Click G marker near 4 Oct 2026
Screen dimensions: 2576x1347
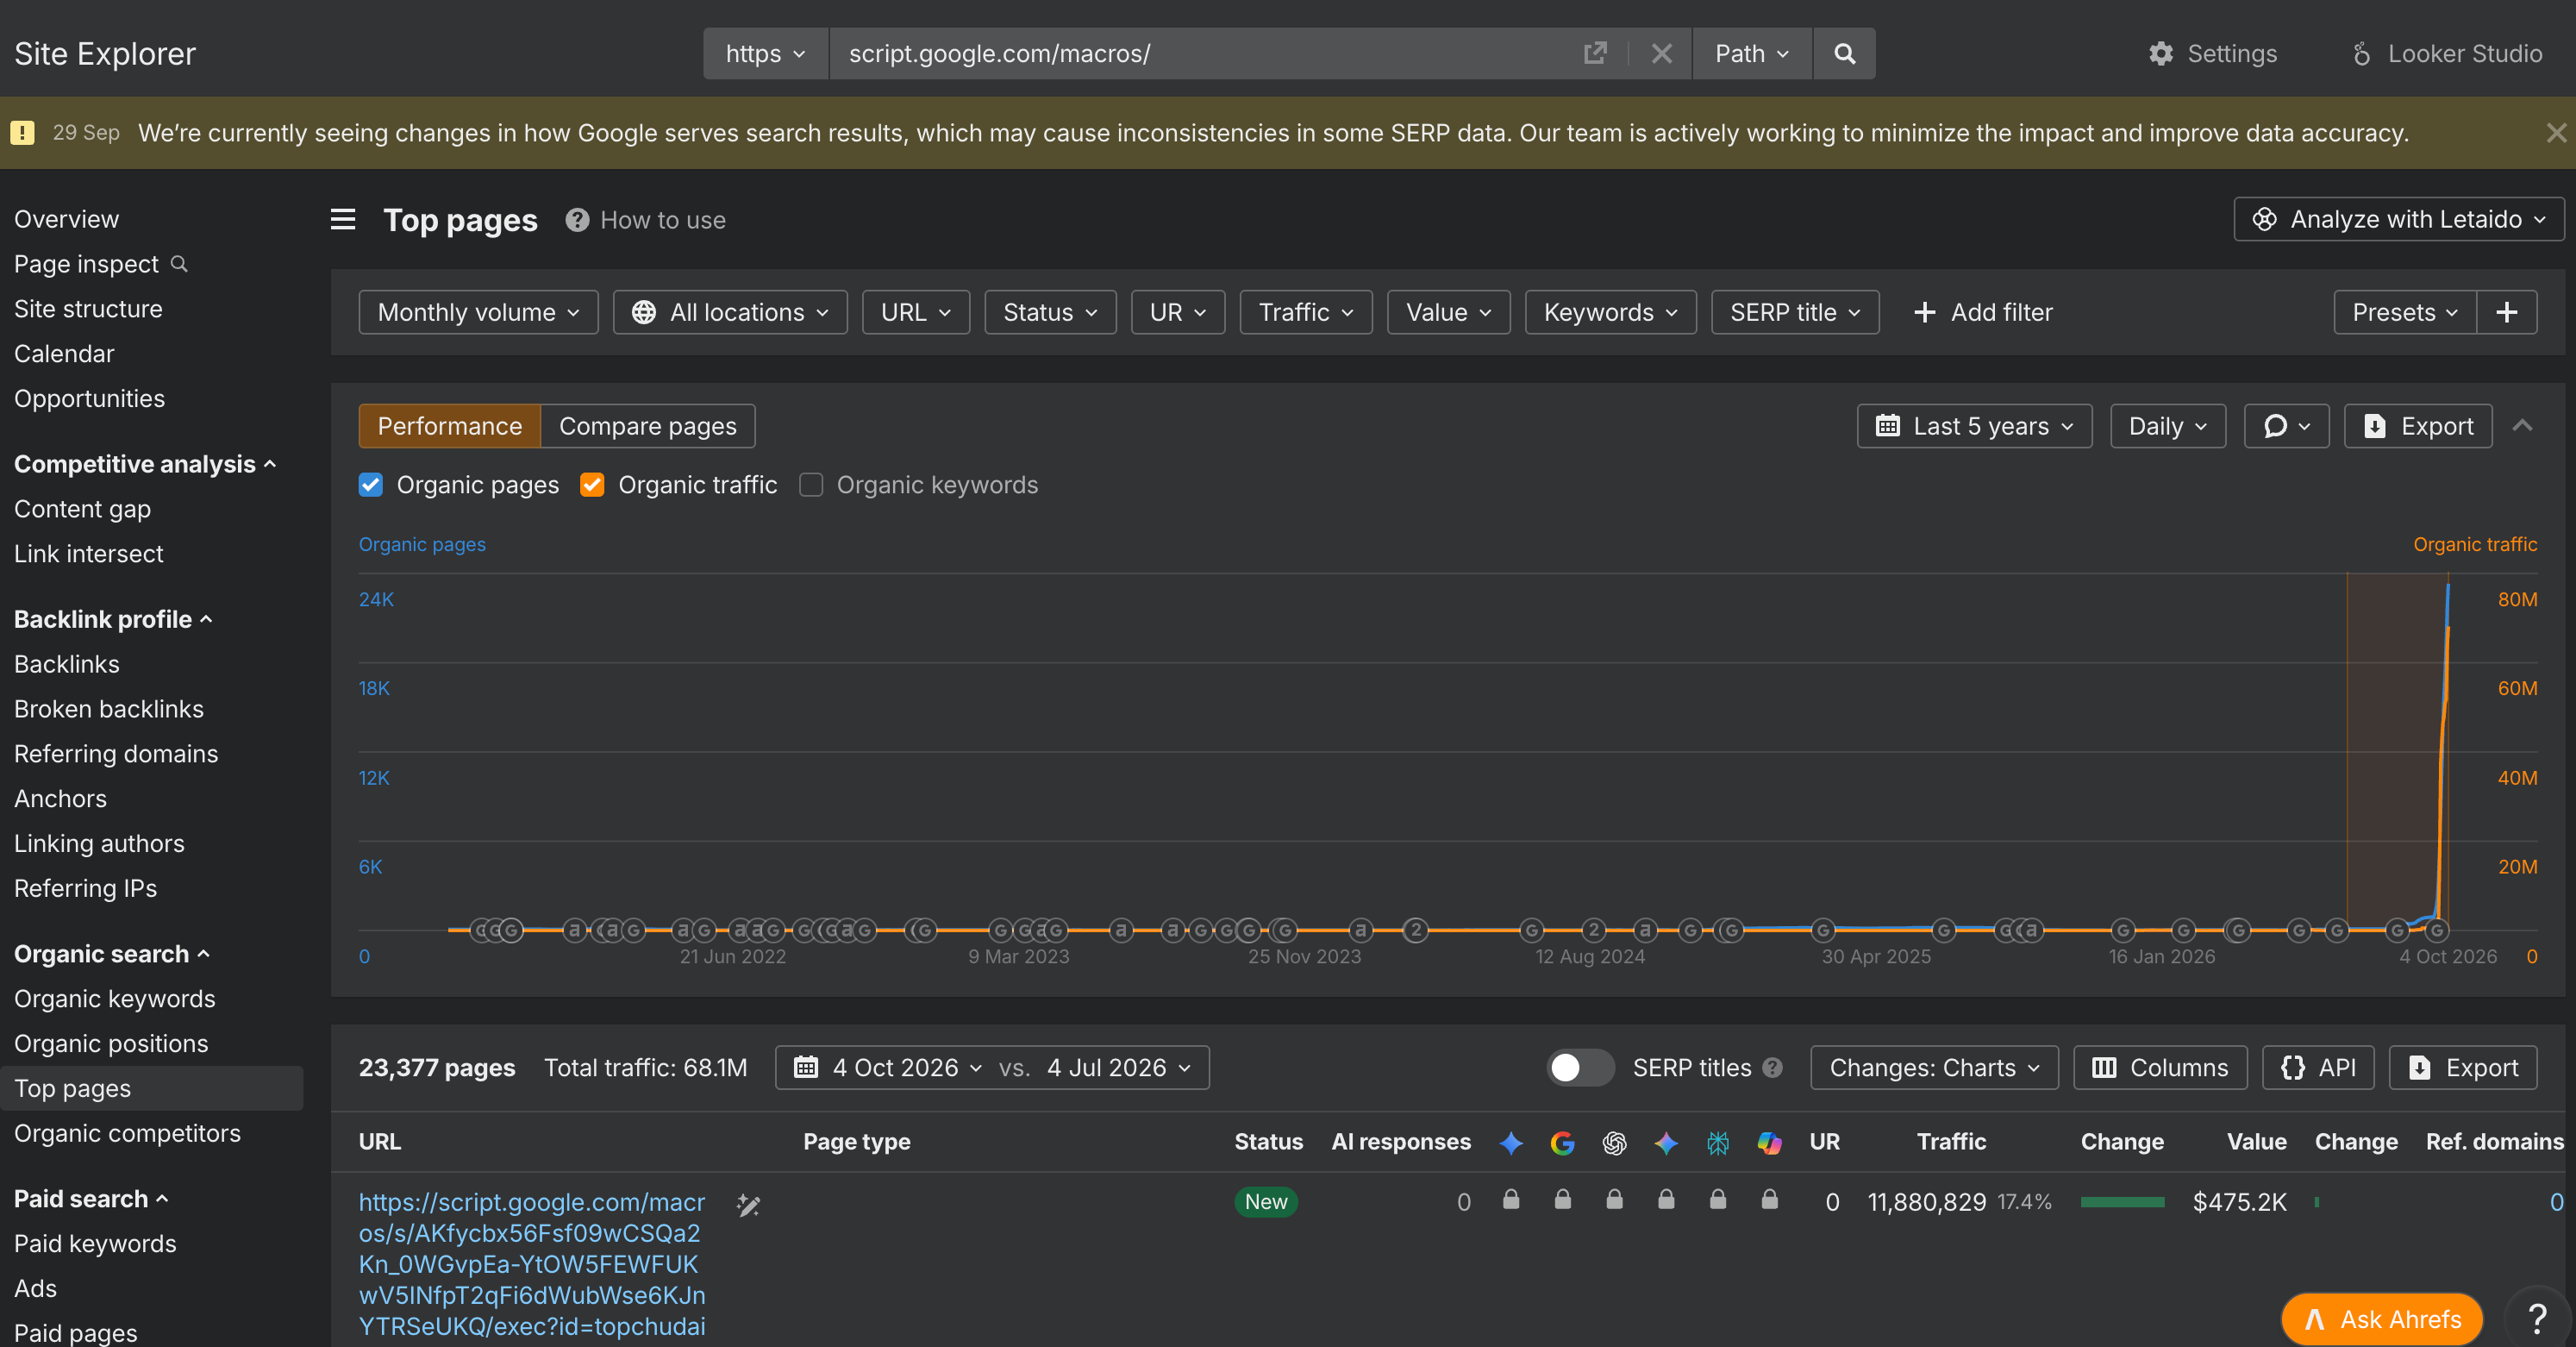(x=2437, y=931)
